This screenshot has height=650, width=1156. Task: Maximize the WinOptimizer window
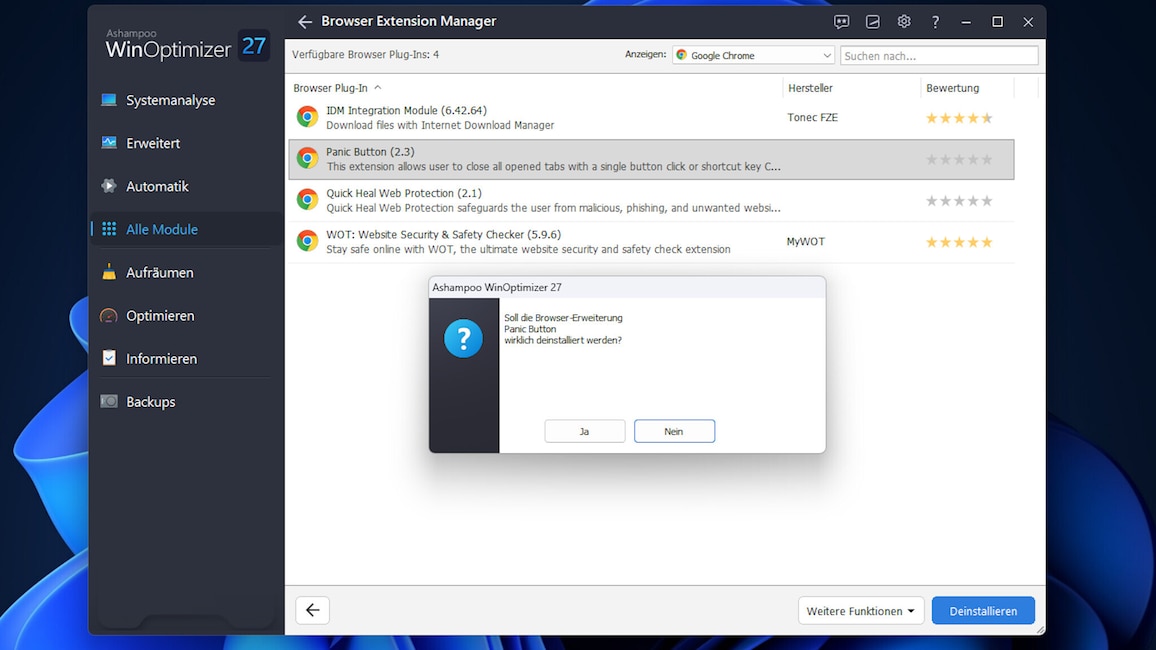coord(997,22)
